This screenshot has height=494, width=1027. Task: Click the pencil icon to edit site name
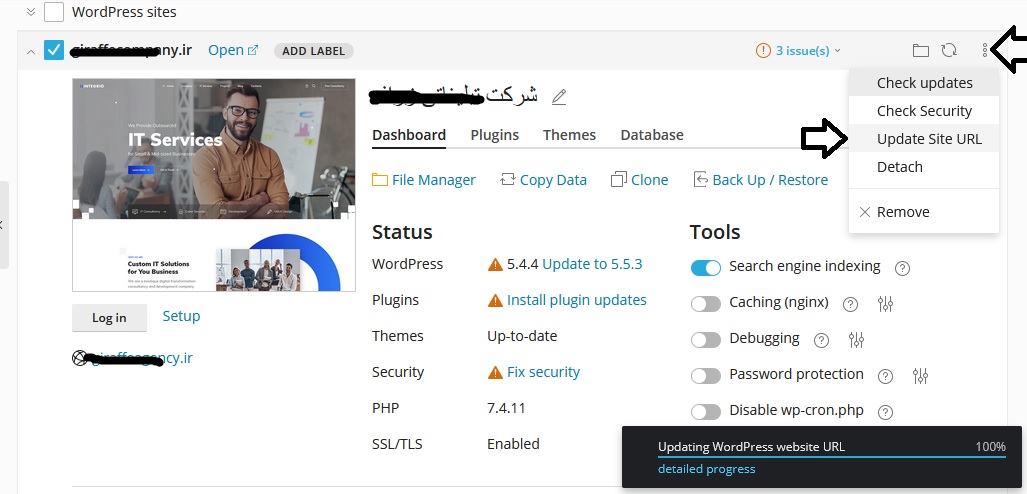pyautogui.click(x=559, y=97)
